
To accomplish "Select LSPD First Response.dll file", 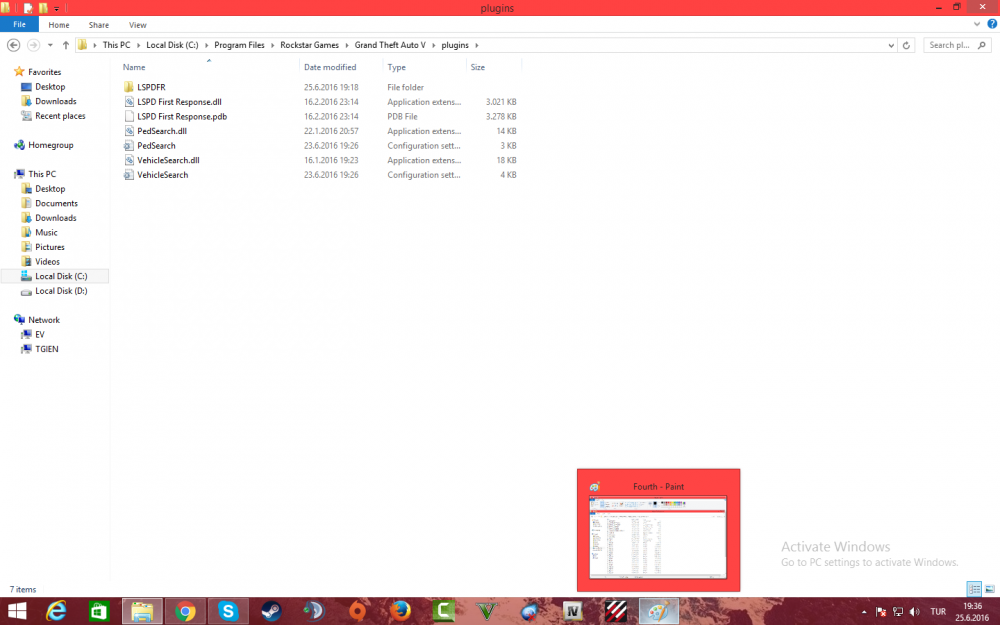I will click(179, 102).
